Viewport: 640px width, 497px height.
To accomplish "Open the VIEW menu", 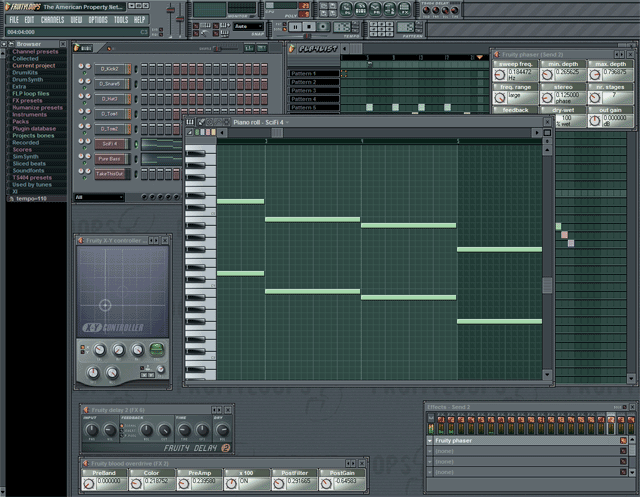I will pyautogui.click(x=76, y=20).
